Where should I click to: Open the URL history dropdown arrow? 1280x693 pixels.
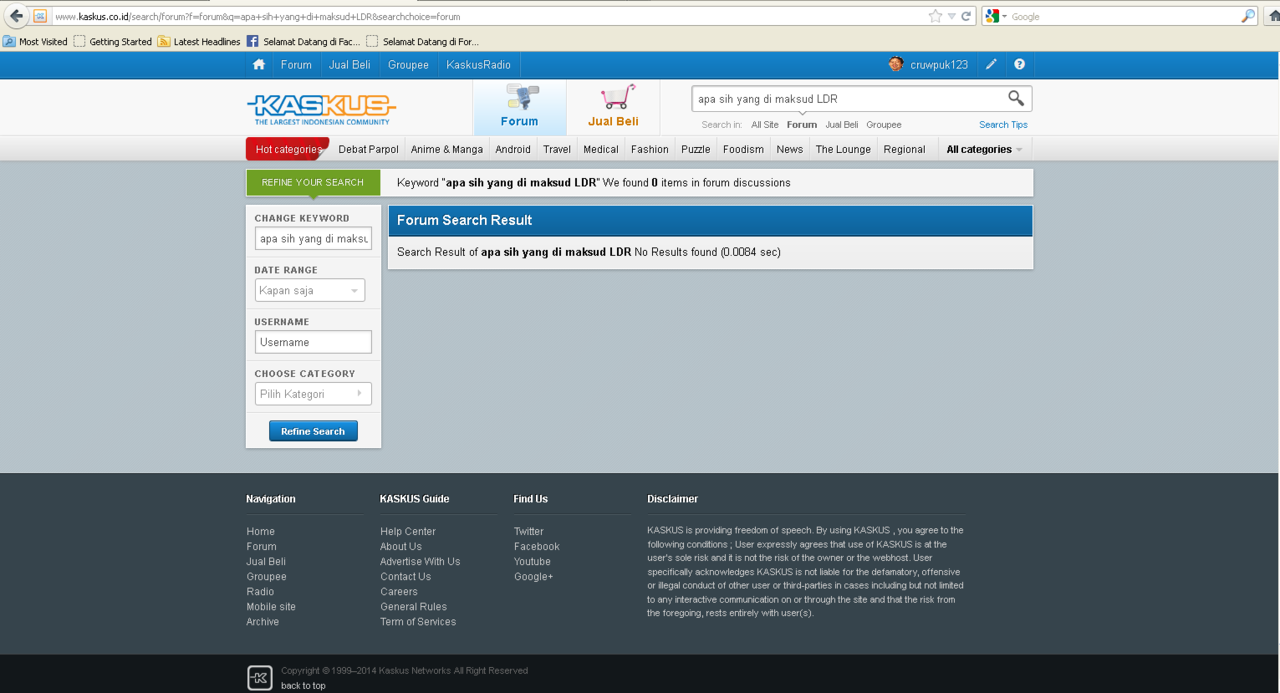[x=952, y=16]
